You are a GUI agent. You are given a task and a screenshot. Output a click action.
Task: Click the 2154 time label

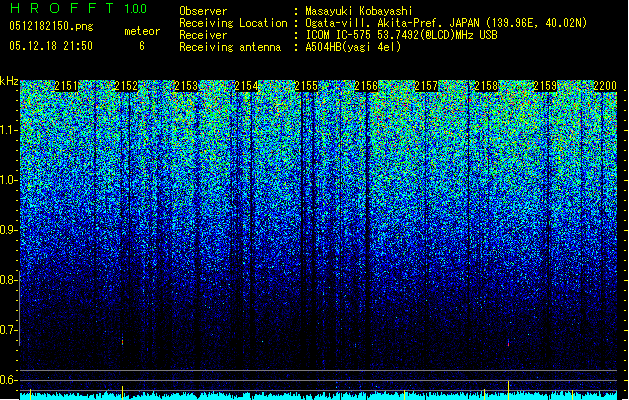[246, 86]
